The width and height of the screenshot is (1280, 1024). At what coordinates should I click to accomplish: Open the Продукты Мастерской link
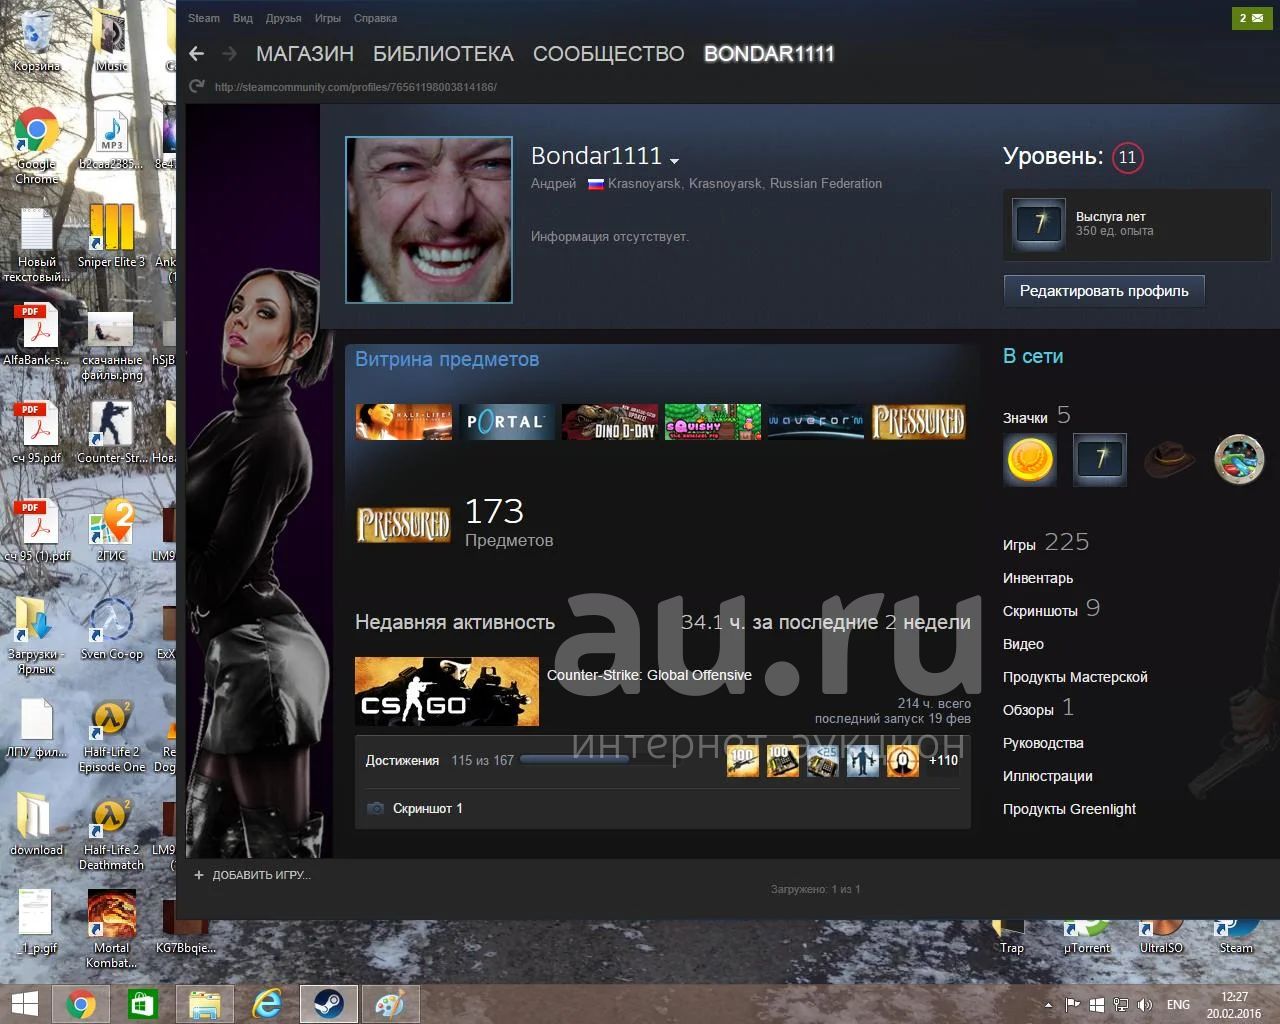click(1075, 677)
